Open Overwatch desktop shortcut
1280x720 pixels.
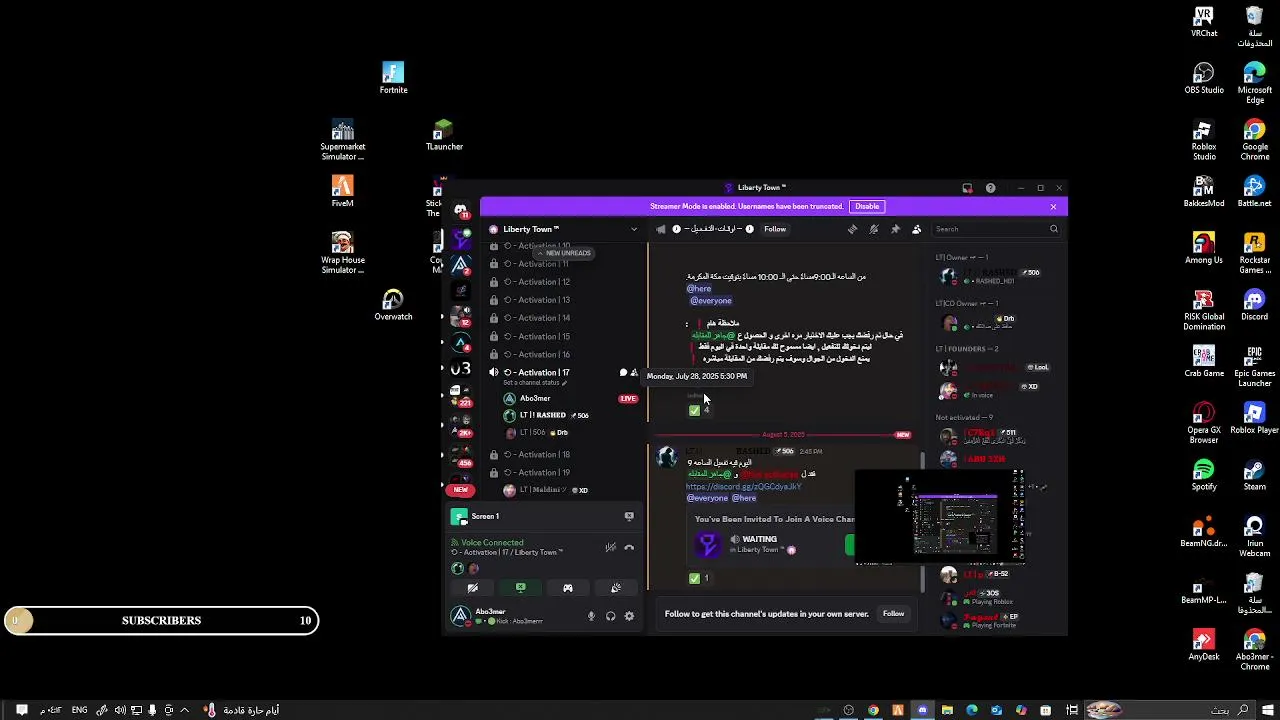coord(393,305)
